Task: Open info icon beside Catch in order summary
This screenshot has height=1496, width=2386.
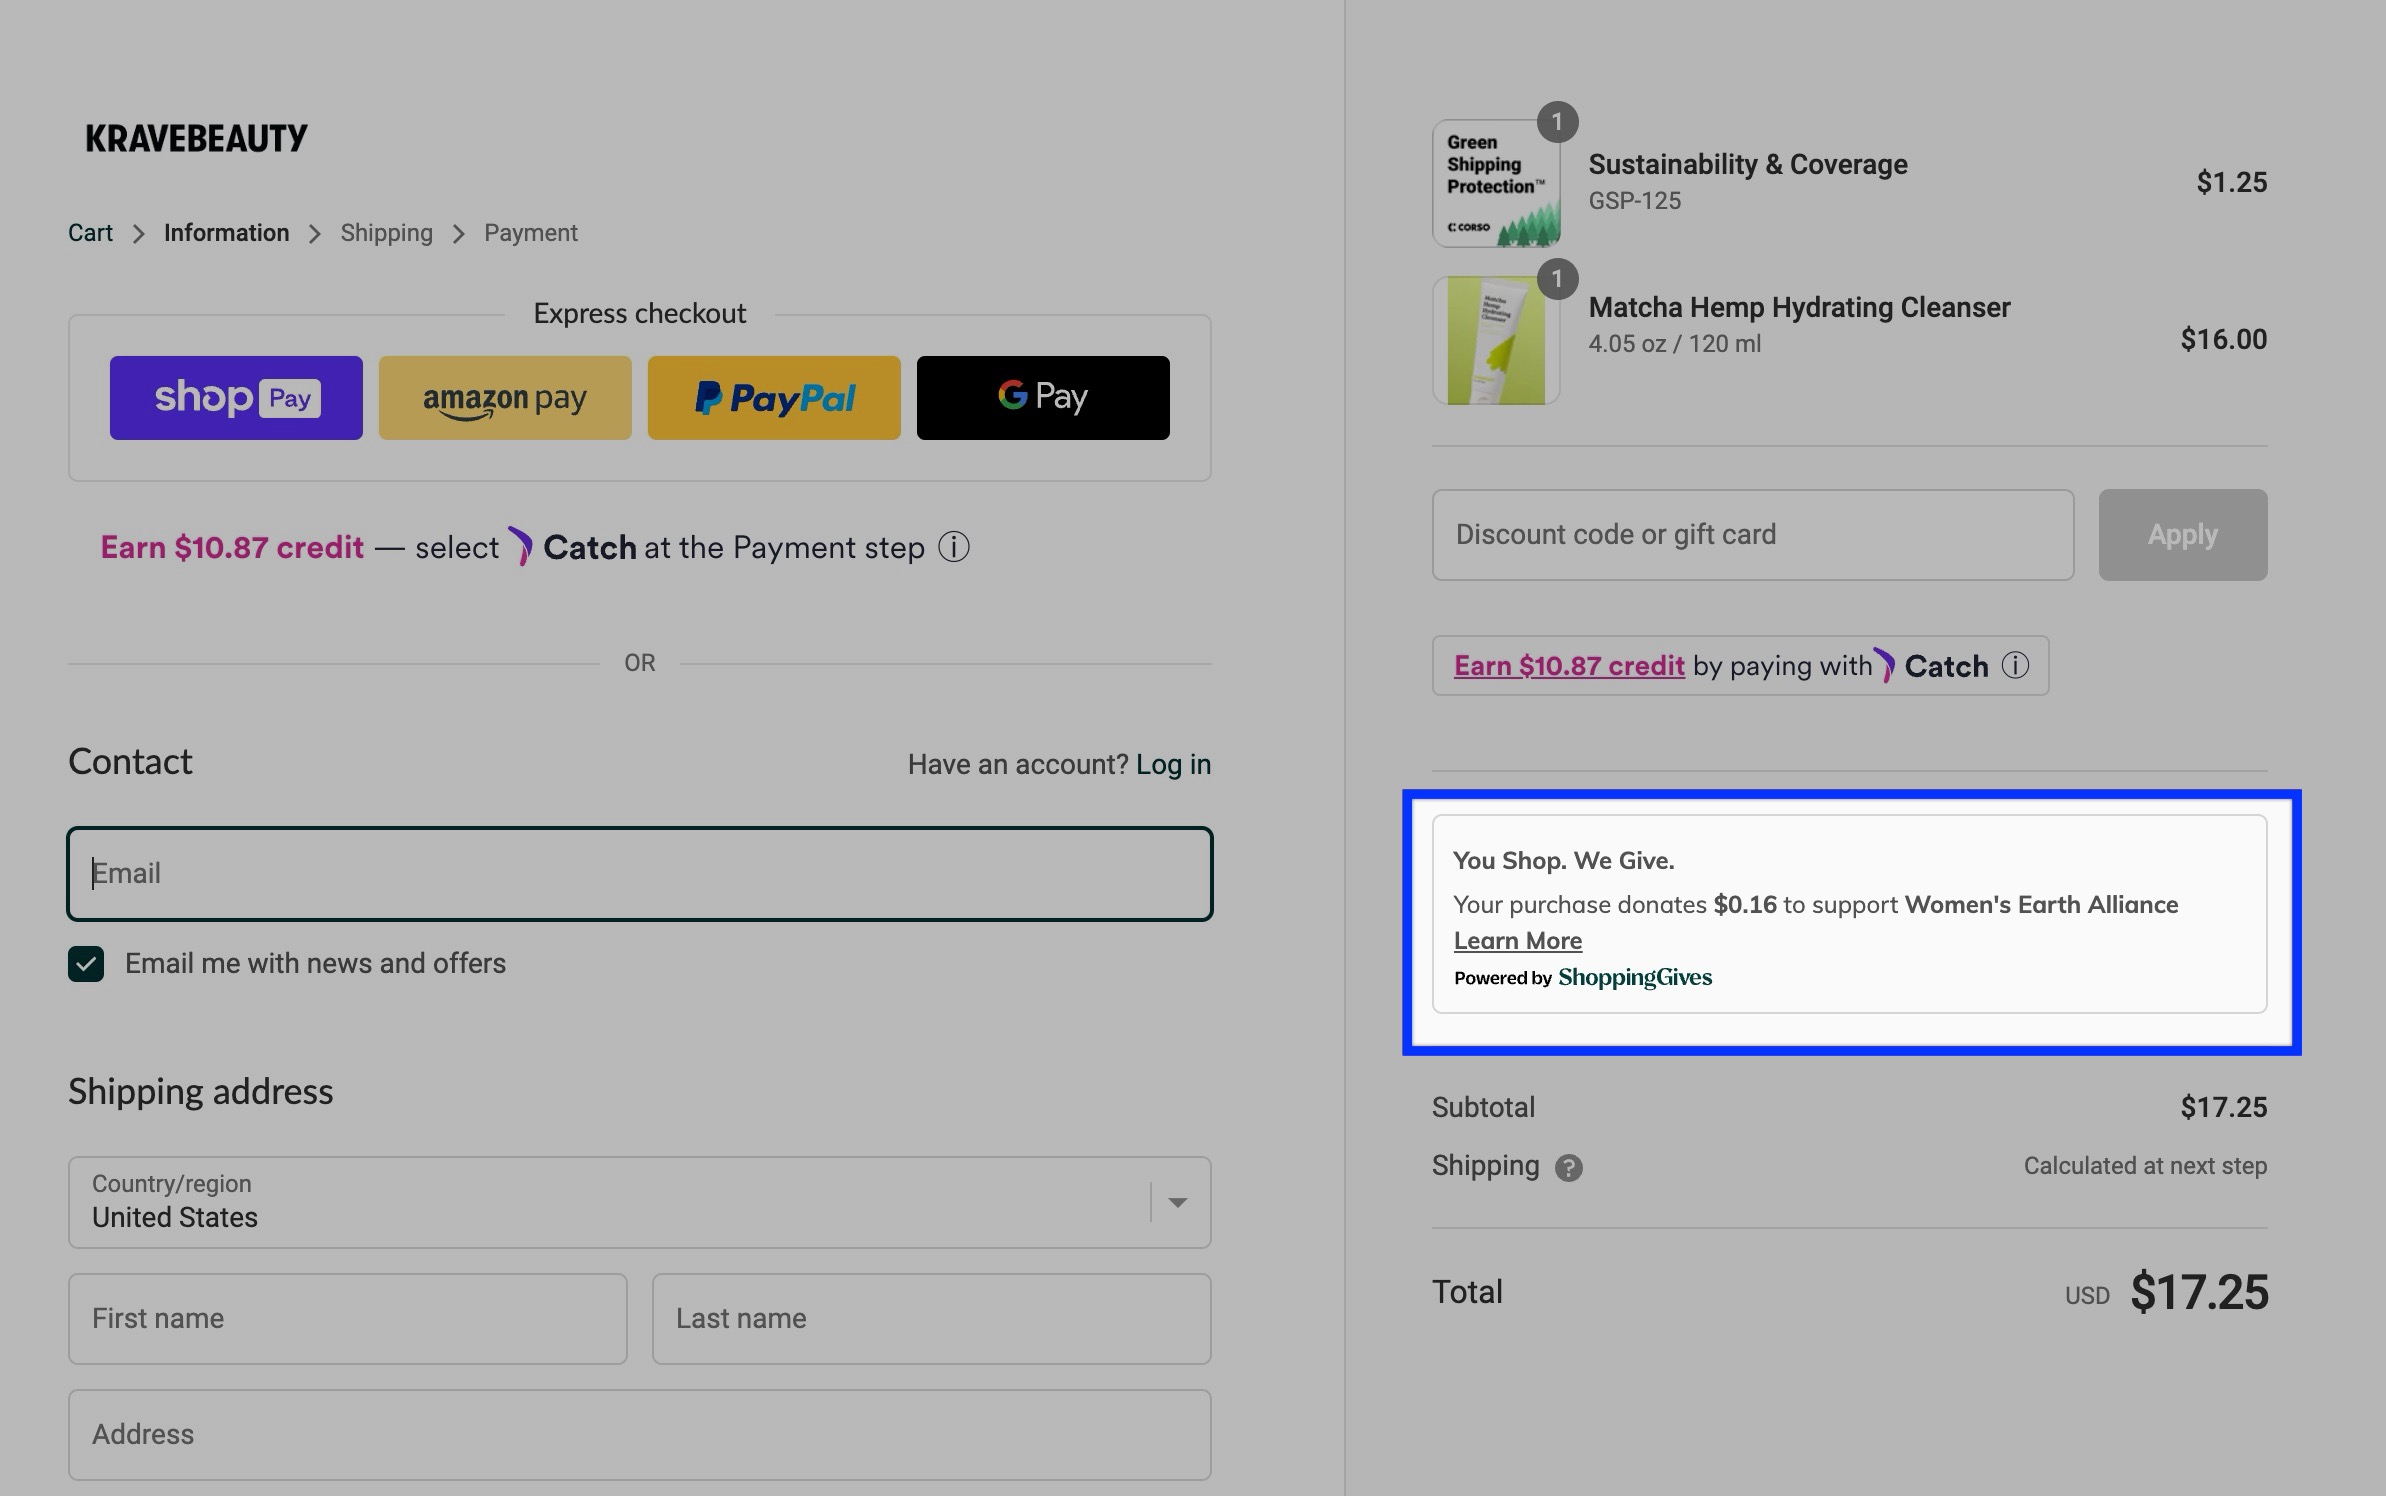Action: tap(2015, 665)
